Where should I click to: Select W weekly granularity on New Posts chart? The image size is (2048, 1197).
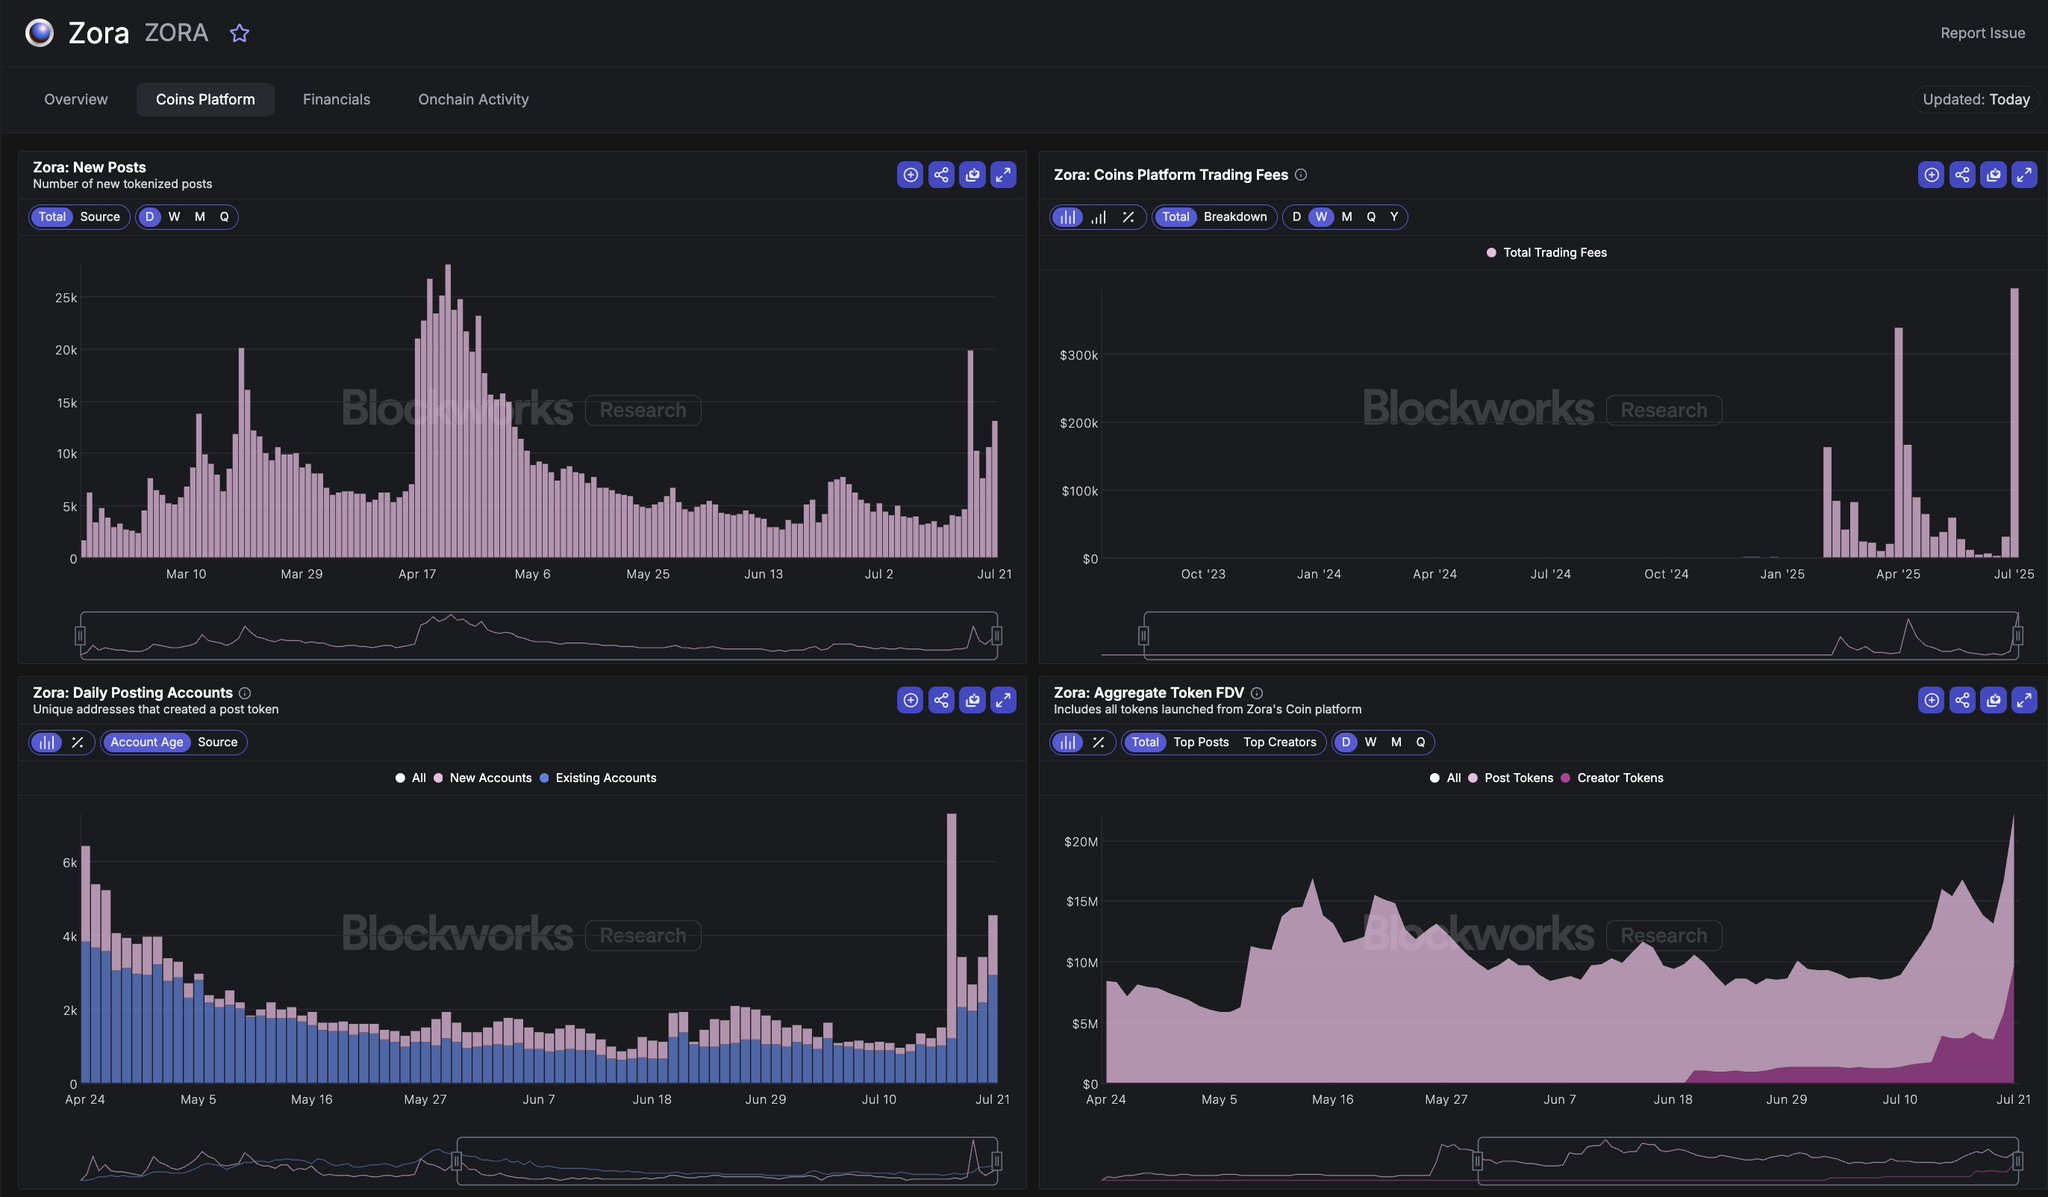[174, 217]
